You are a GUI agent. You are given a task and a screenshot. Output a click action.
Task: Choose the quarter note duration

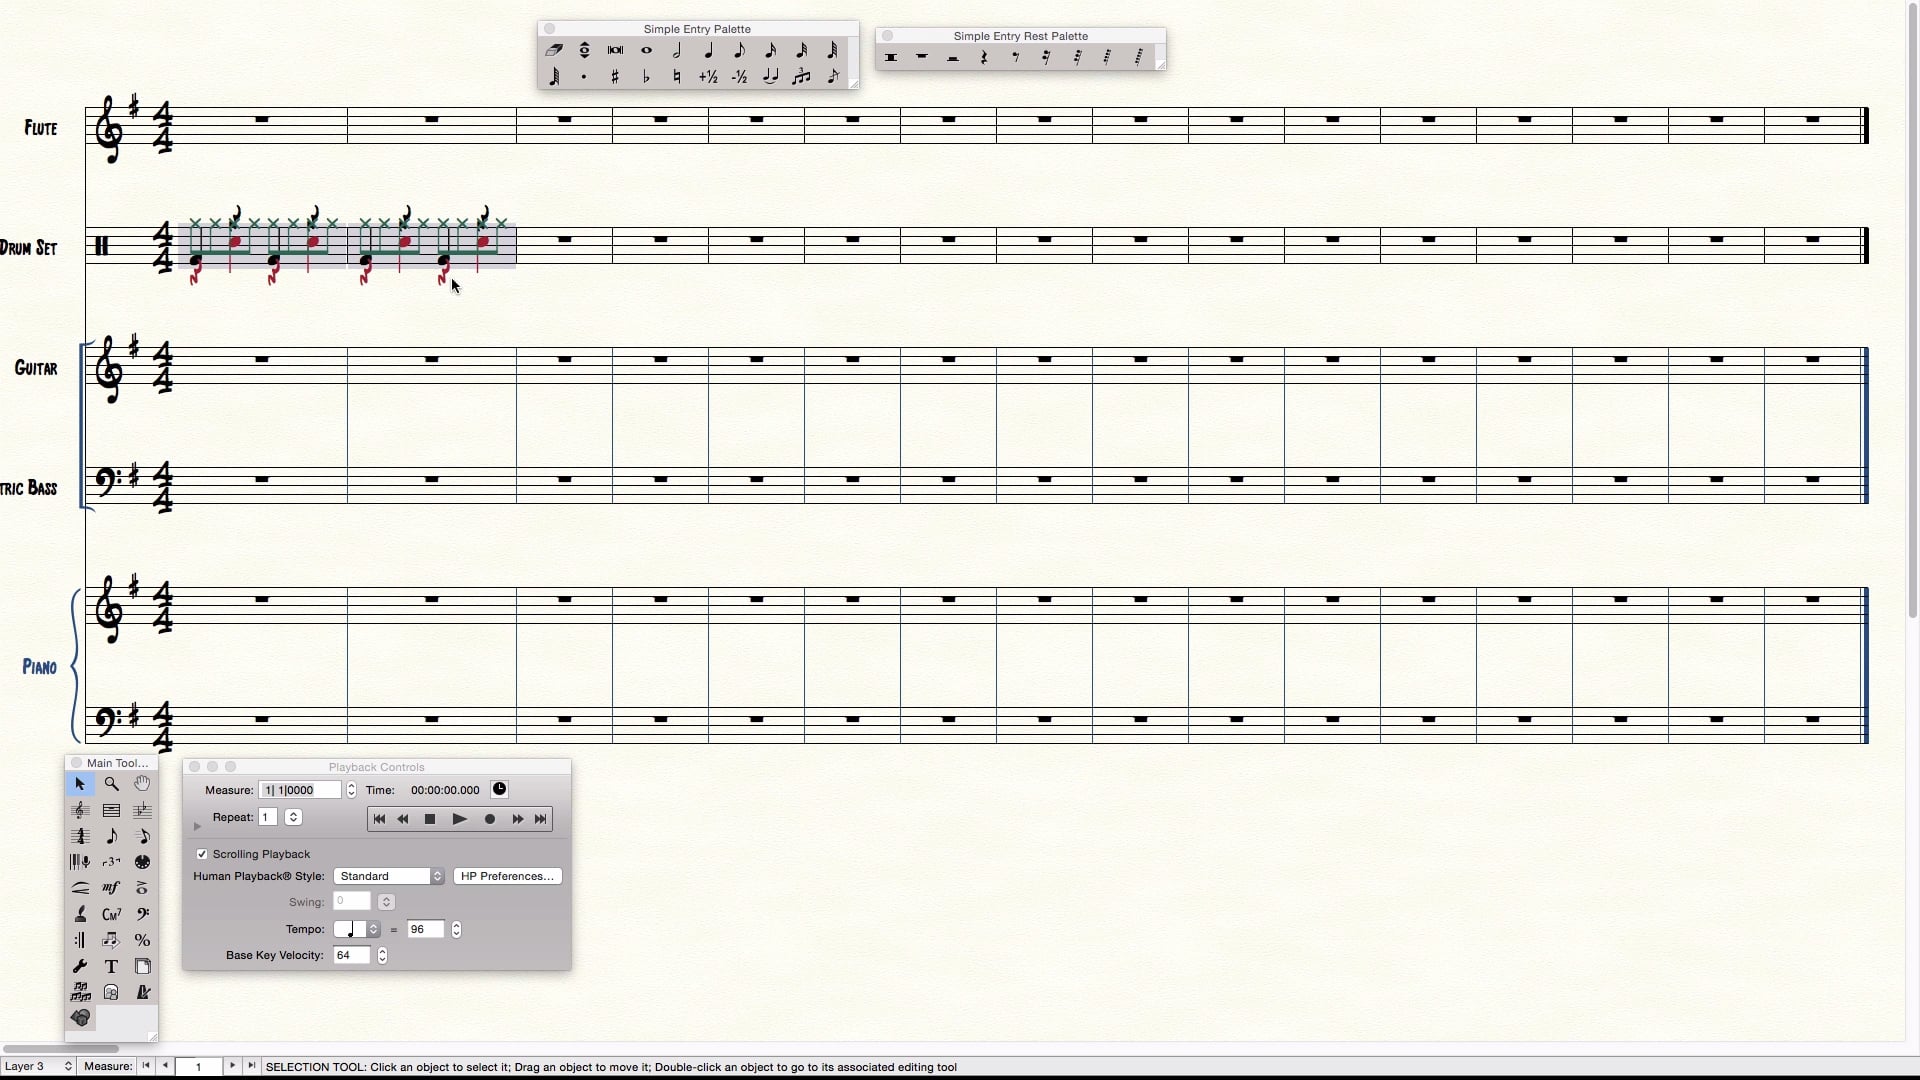pyautogui.click(x=708, y=50)
